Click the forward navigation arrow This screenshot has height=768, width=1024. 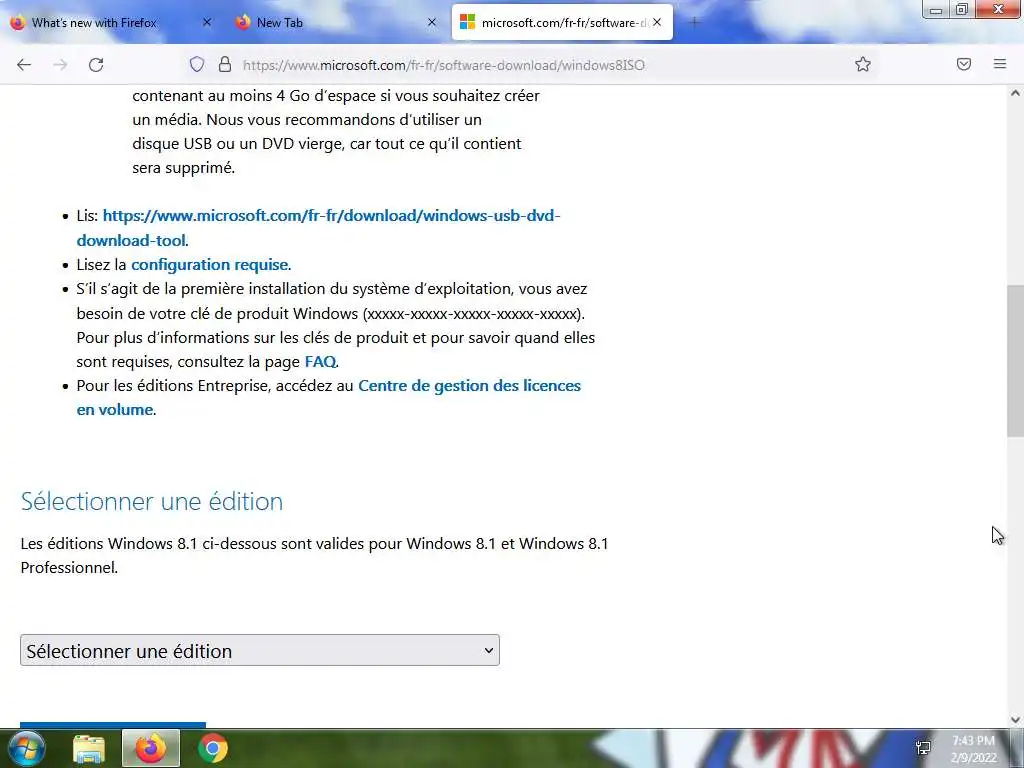(60, 65)
